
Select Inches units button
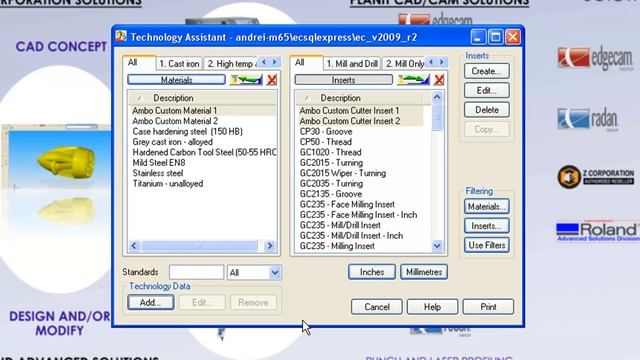pos(372,272)
